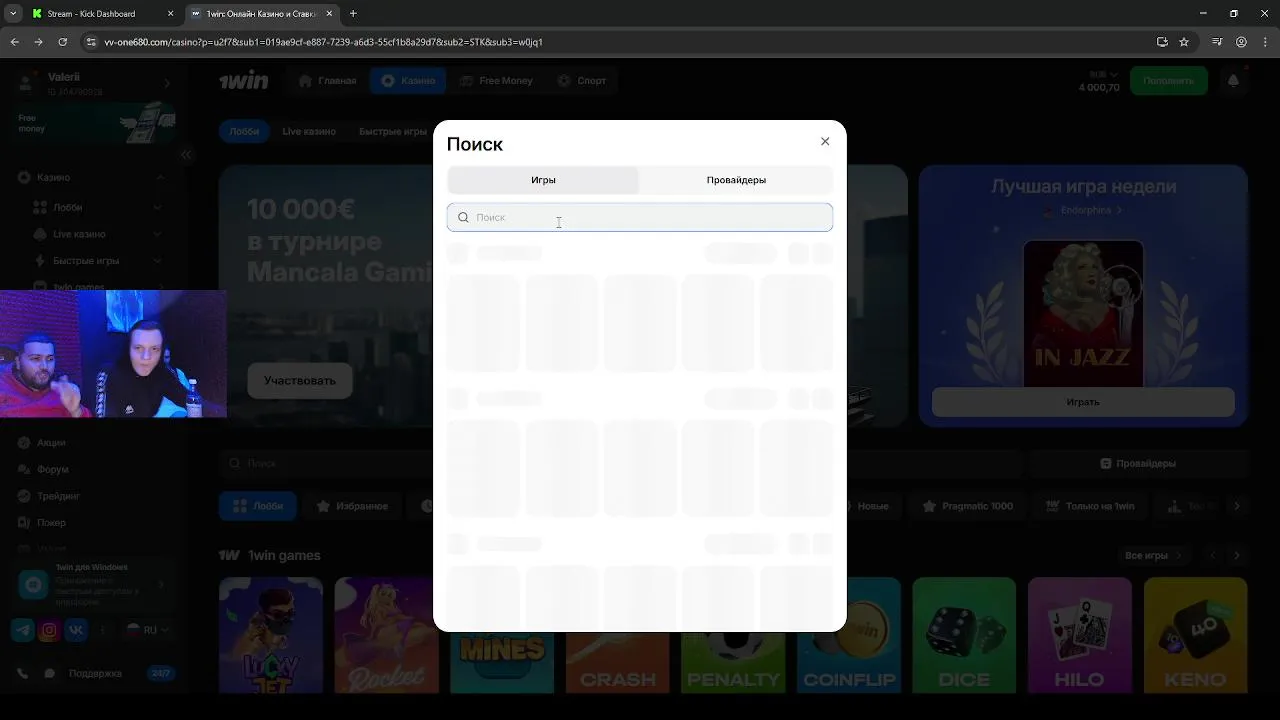Open the Казино nav item in header
Viewport: 1280px width, 720px height.
point(408,80)
